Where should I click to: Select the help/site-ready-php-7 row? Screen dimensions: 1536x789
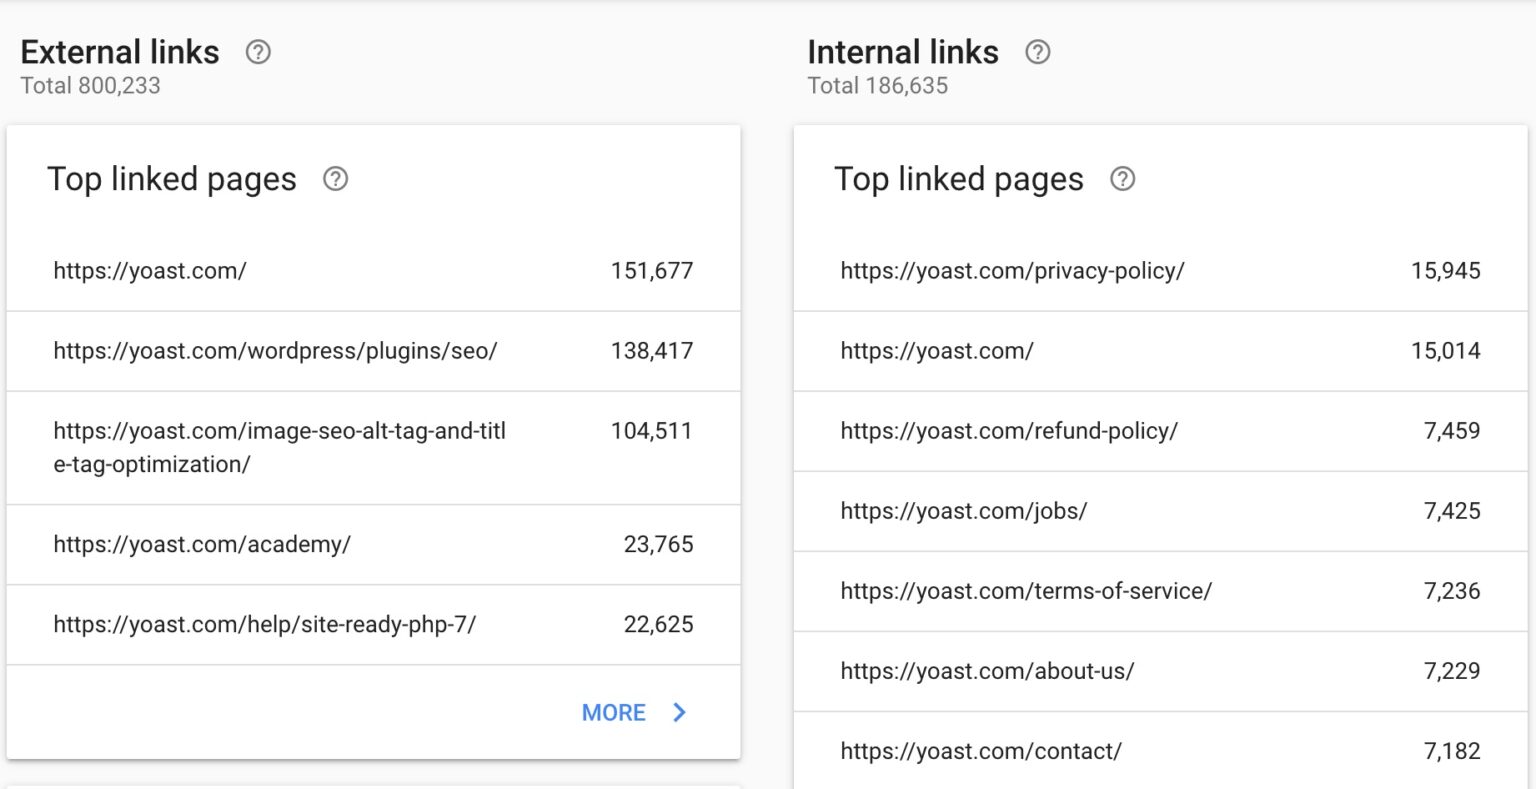(373, 624)
